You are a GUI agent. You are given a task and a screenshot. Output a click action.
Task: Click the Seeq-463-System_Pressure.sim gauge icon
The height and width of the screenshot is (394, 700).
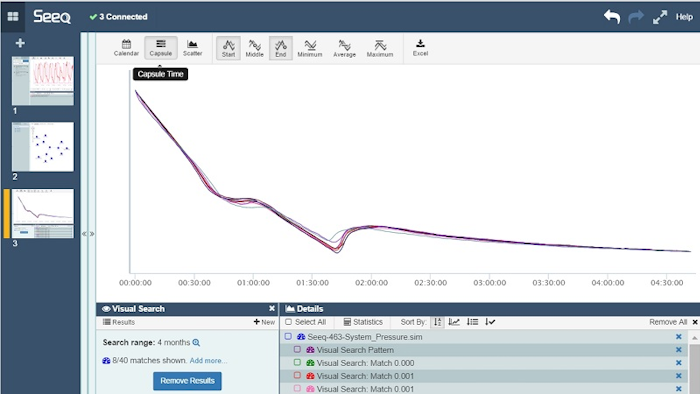click(301, 337)
